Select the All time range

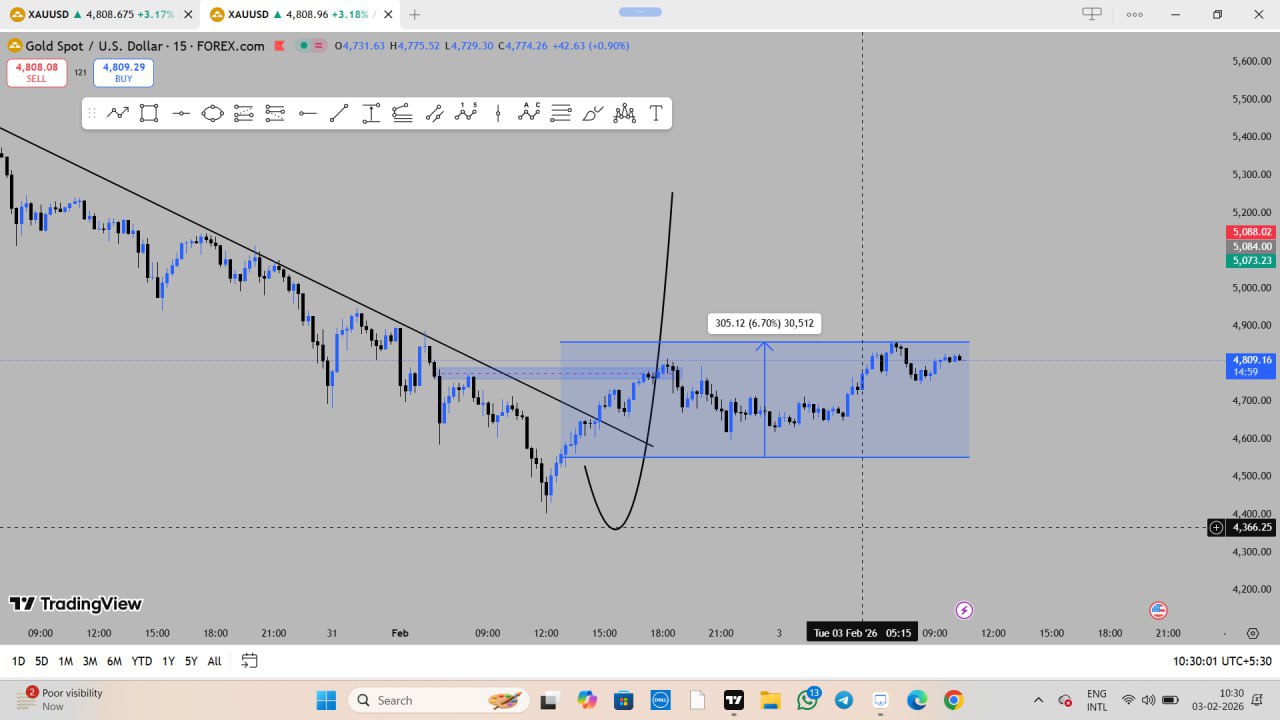tap(214, 661)
